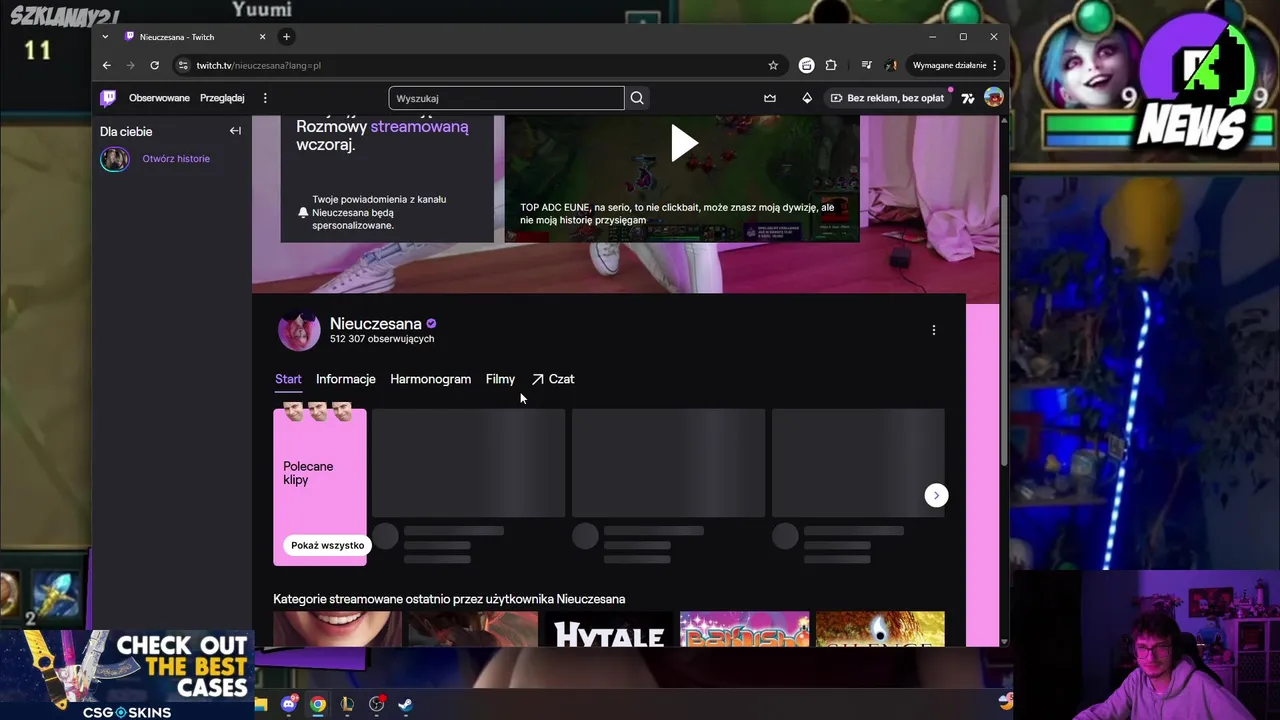This screenshot has width=1280, height=720.
Task: Click the browser forward arrow
Action: click(131, 65)
